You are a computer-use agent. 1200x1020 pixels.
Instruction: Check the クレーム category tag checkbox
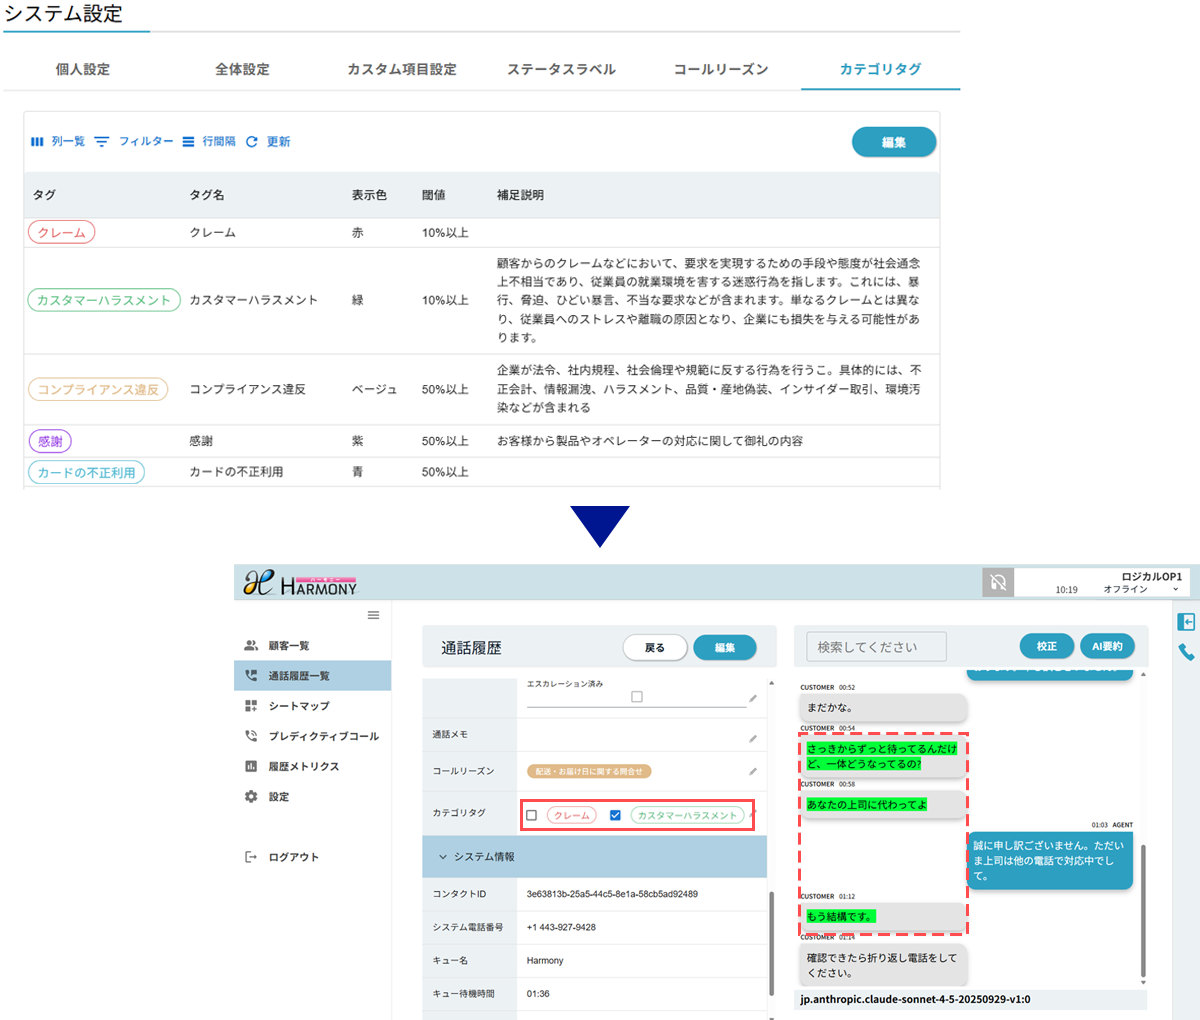(x=532, y=815)
